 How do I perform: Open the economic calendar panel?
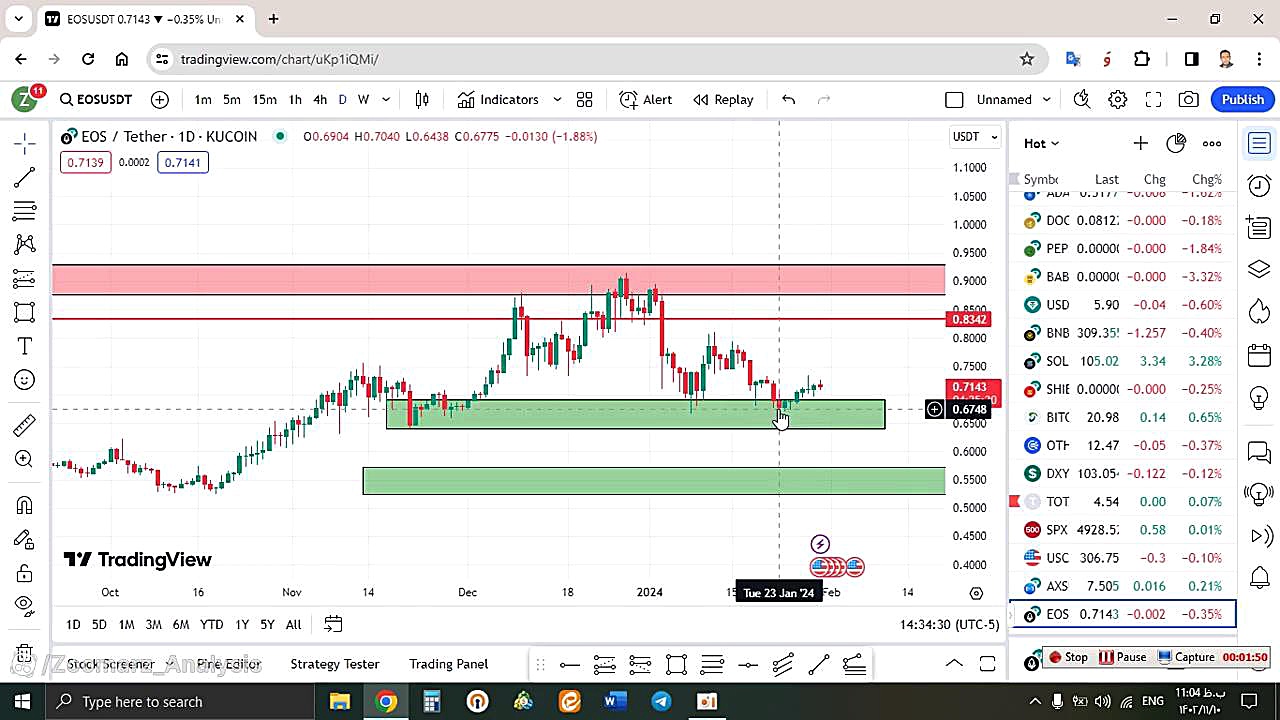click(x=1259, y=354)
